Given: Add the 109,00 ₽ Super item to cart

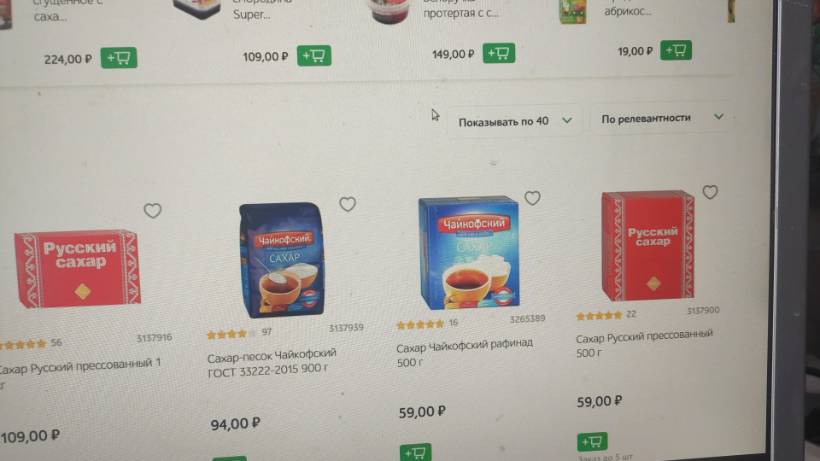Looking at the screenshot, I should (x=314, y=55).
